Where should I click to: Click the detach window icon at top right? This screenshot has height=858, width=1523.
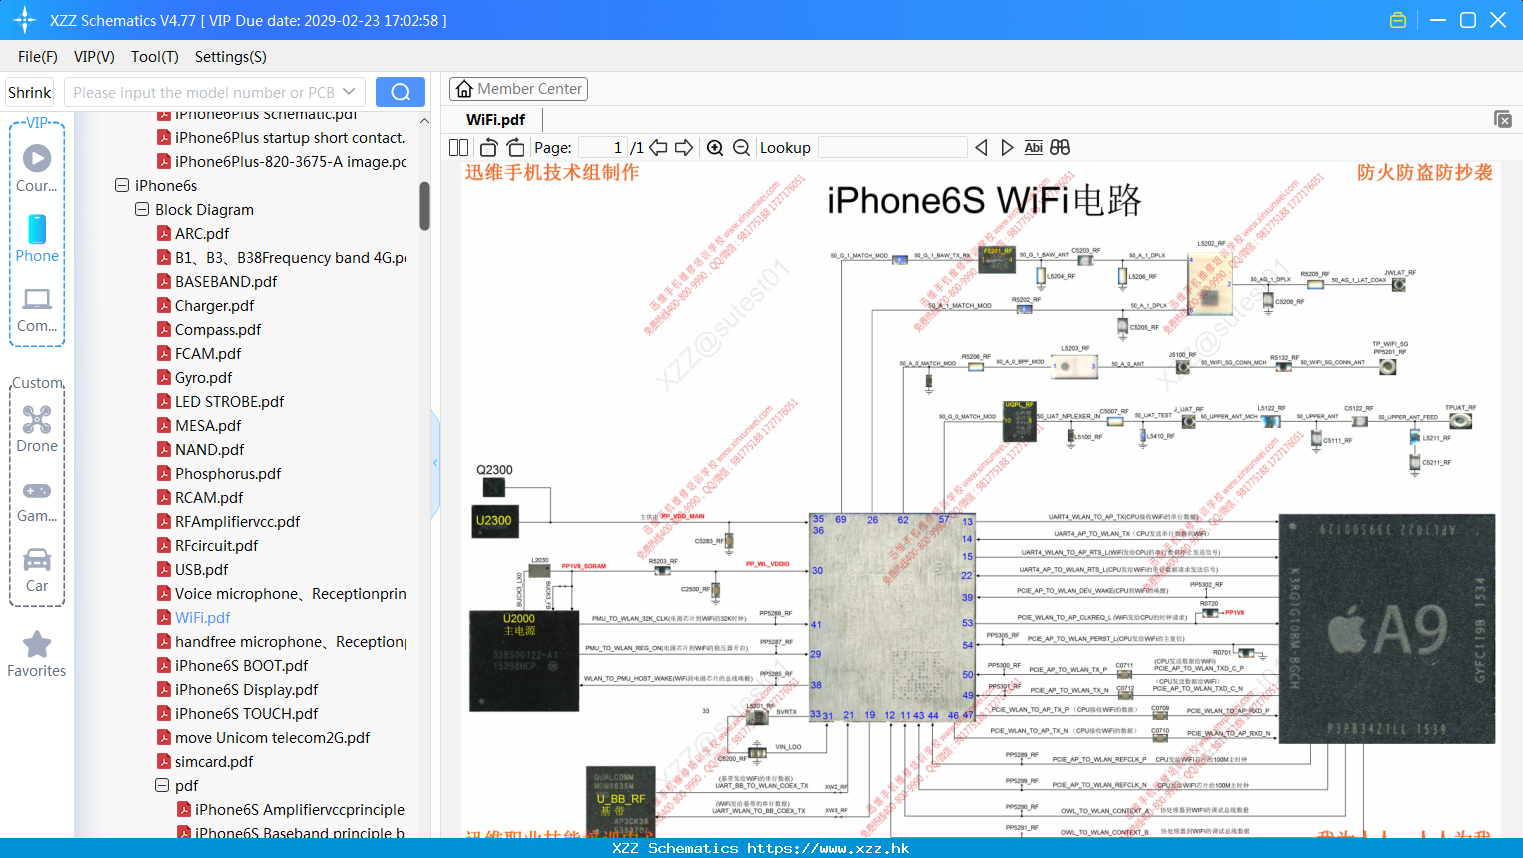pyautogui.click(x=1503, y=119)
